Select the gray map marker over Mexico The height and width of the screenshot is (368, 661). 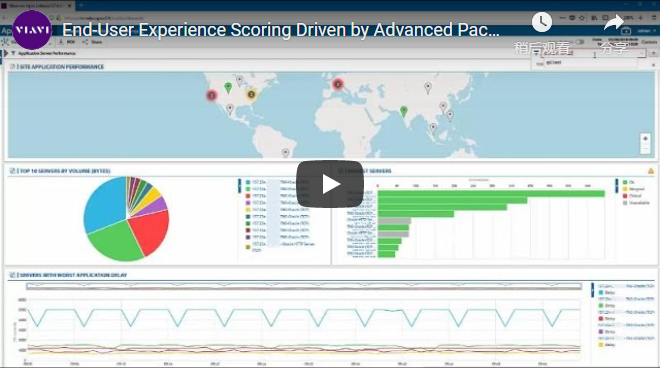[x=230, y=110]
